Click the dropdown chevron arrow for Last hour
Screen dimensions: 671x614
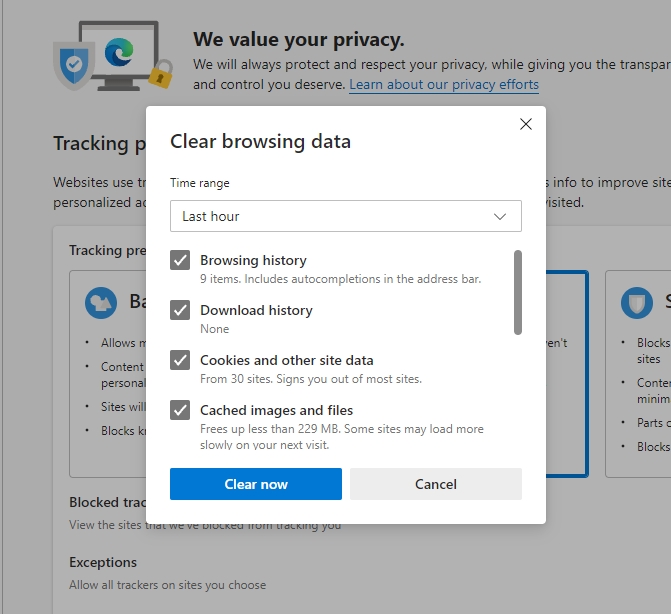tap(501, 216)
